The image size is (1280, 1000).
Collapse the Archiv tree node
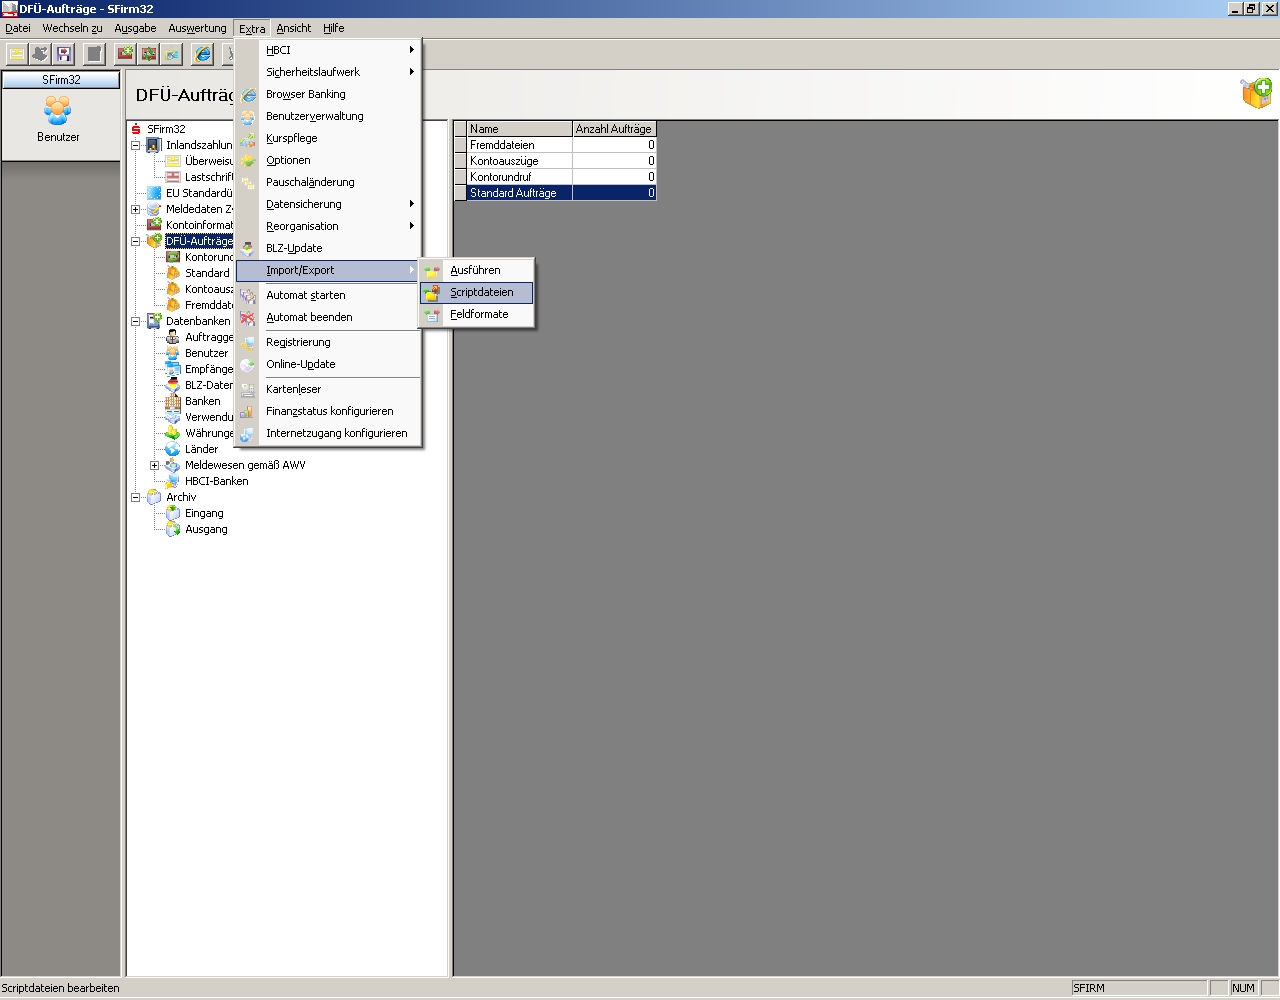coord(136,497)
